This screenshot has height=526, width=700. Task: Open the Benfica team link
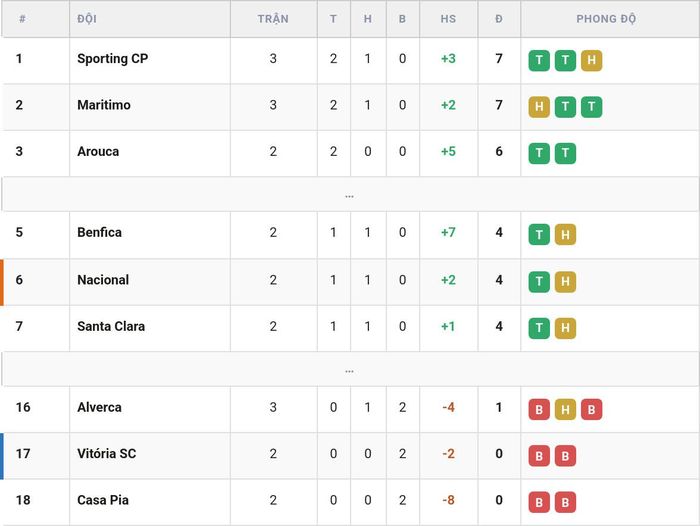tap(99, 232)
